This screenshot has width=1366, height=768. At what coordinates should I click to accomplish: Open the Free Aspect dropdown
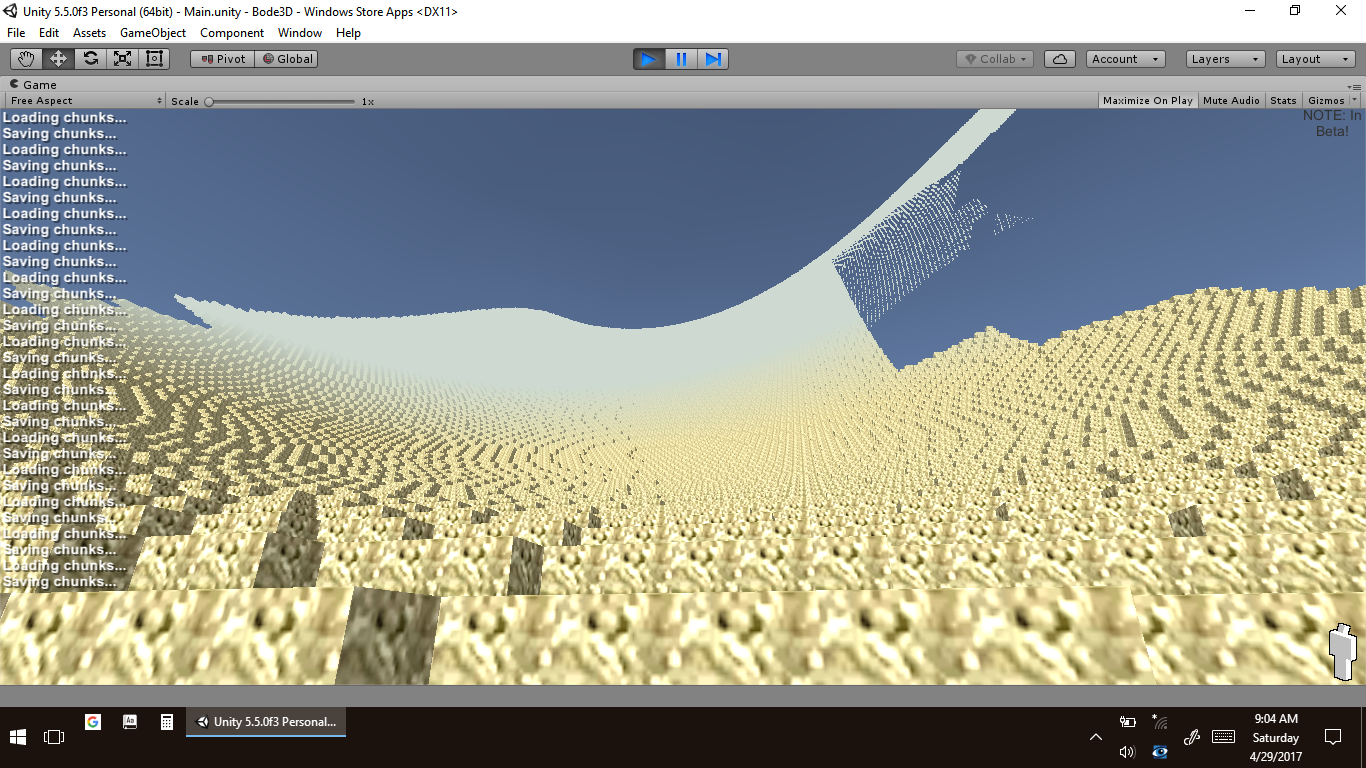85,101
